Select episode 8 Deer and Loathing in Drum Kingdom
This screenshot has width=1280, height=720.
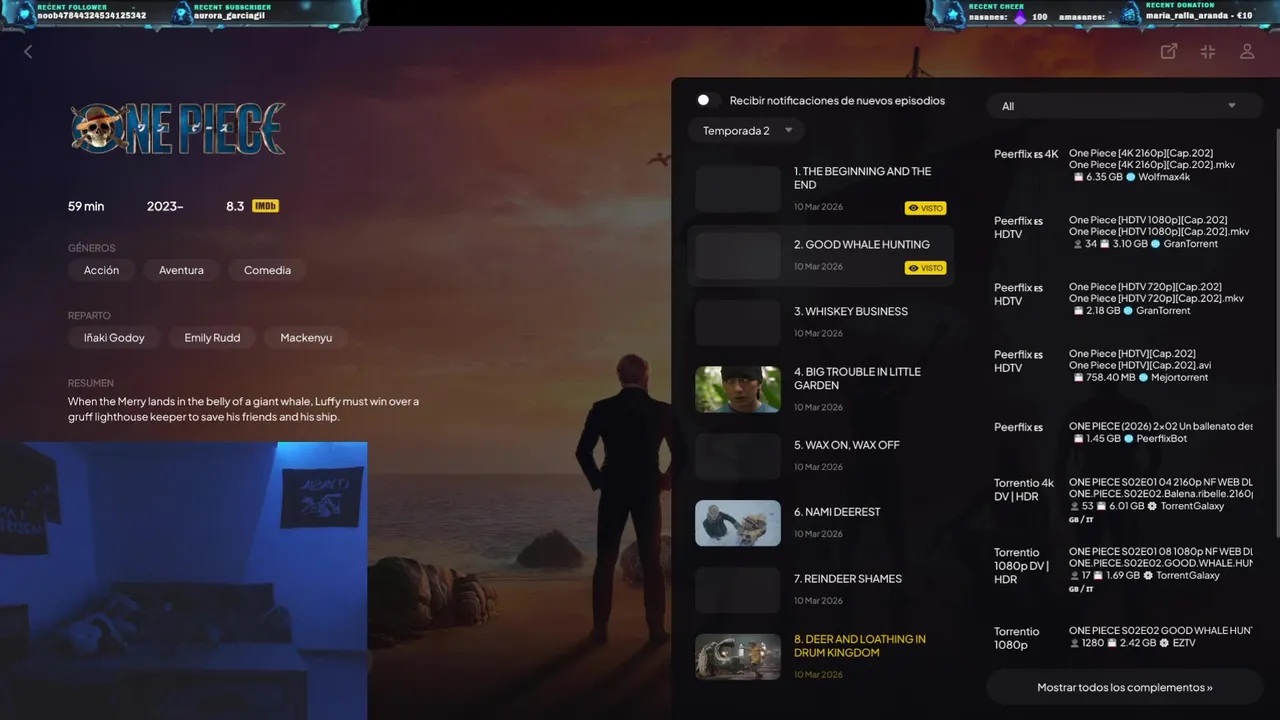(820, 656)
